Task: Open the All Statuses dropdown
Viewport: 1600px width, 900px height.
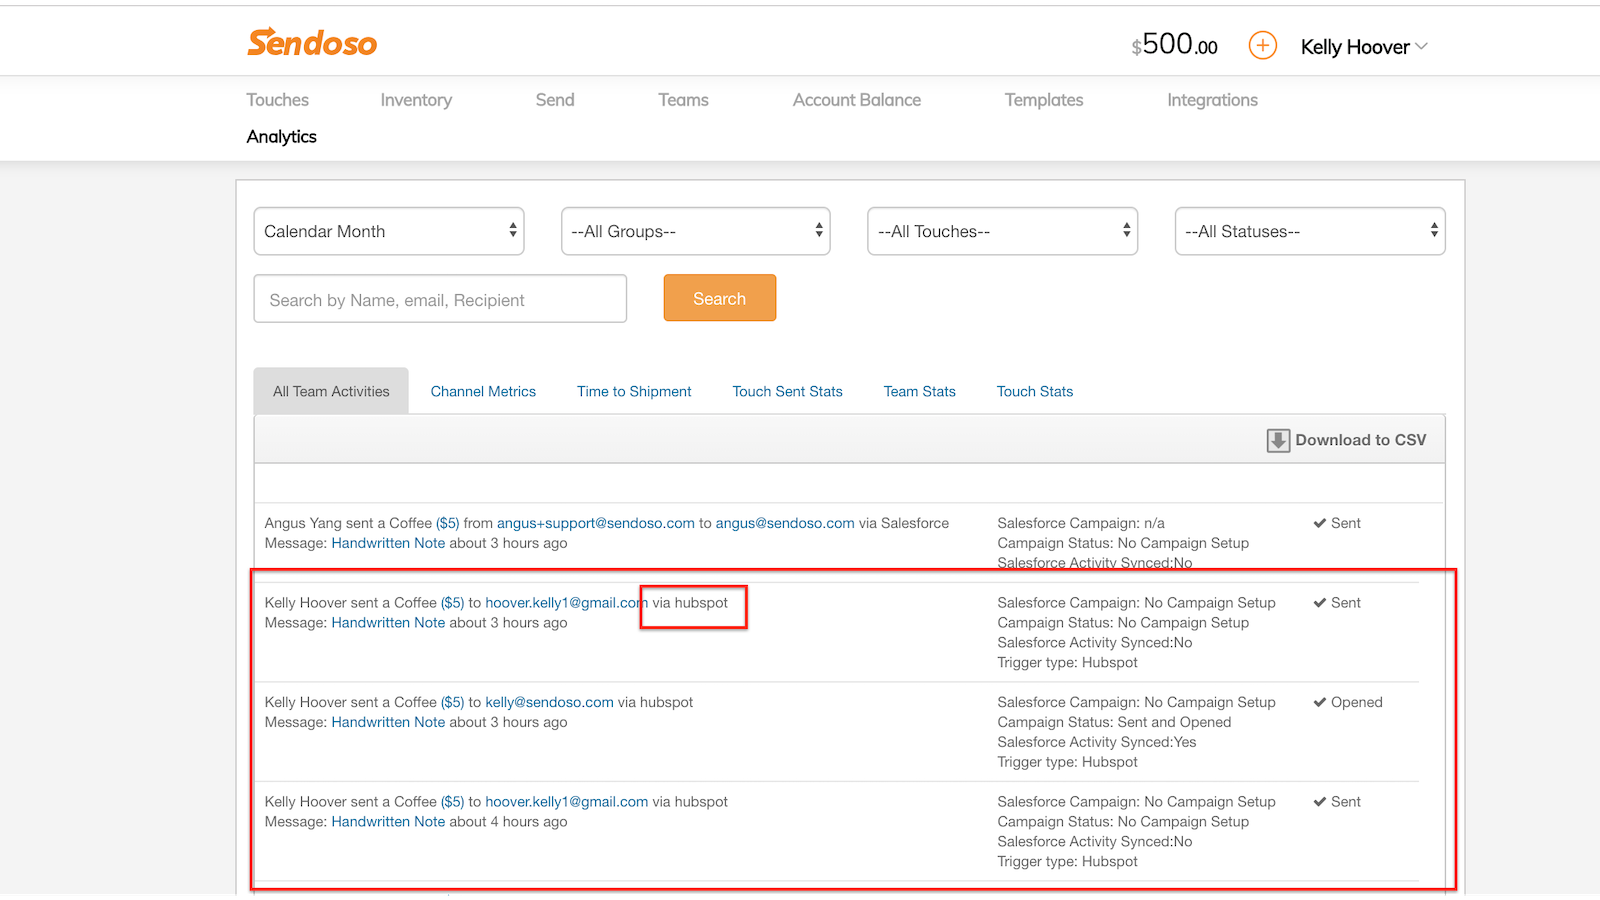Action: 1309,231
